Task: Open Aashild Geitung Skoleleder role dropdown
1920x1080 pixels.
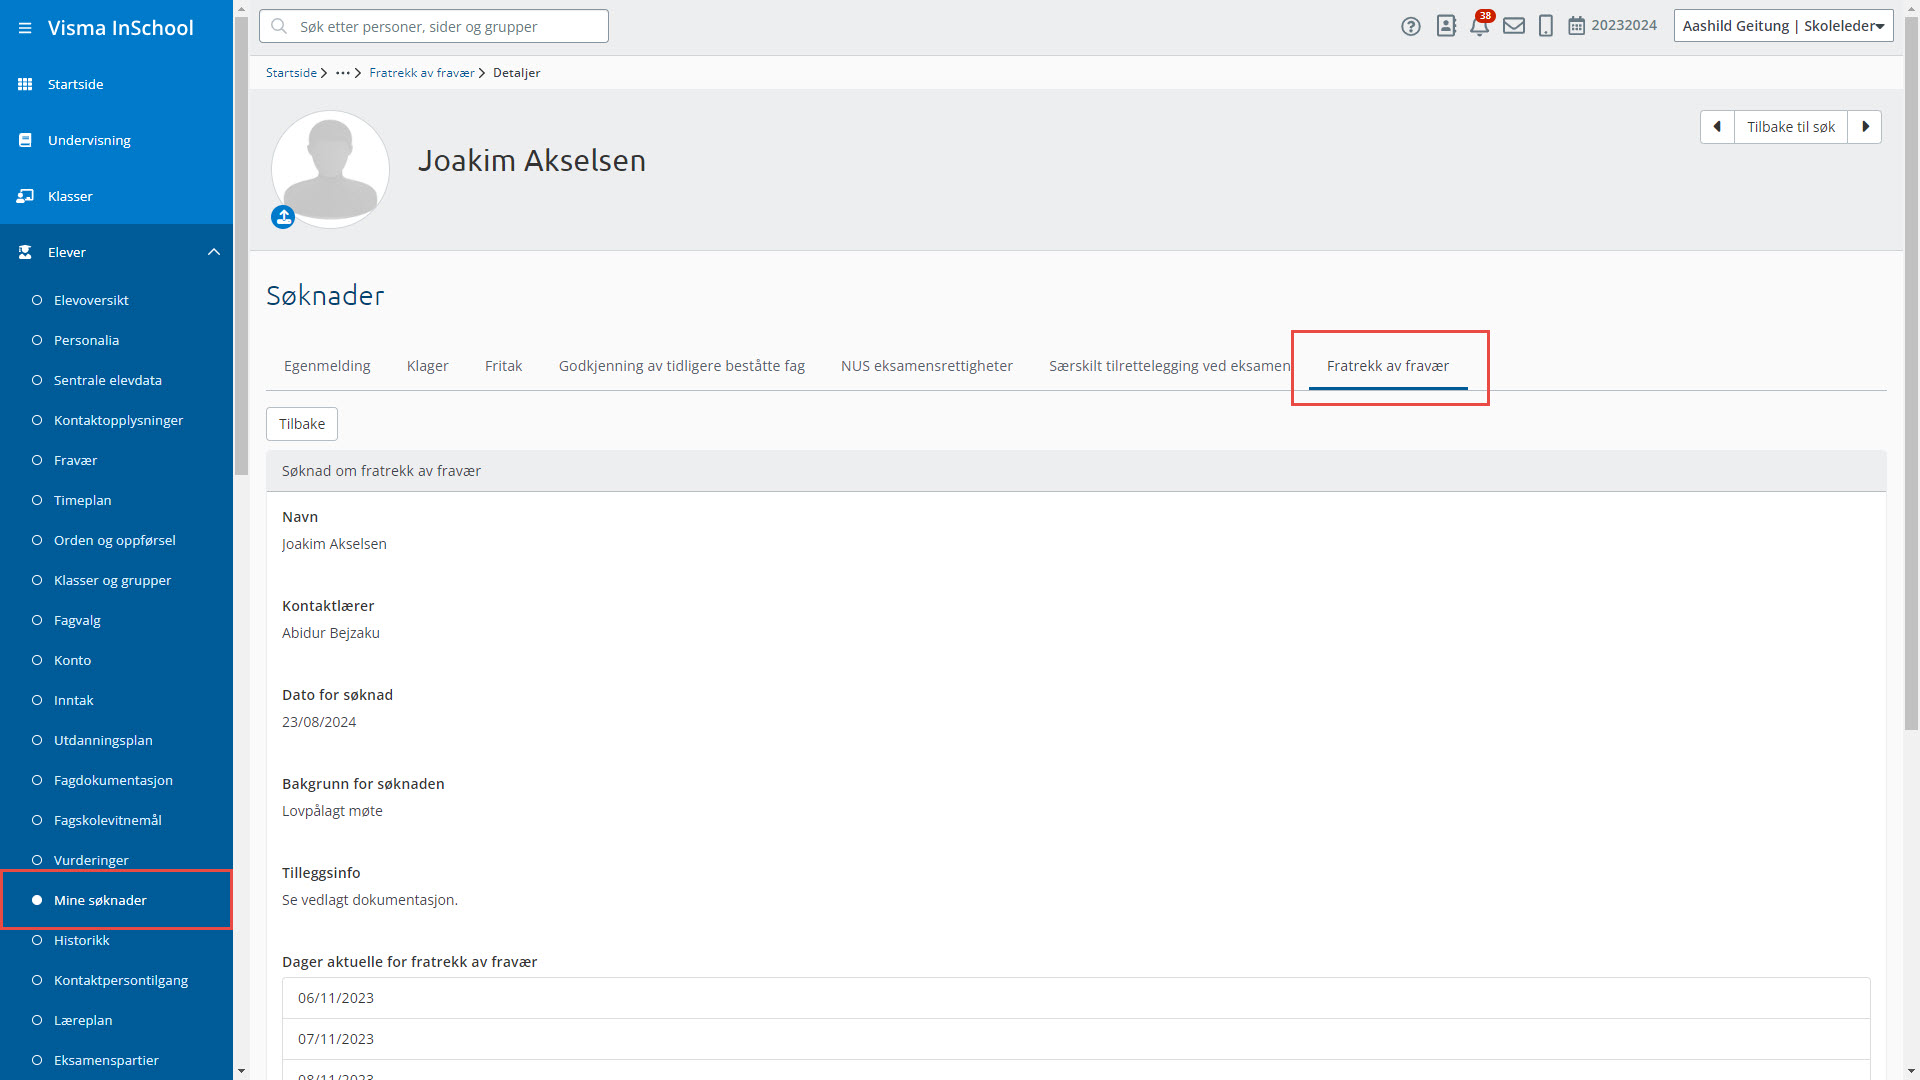Action: point(1783,26)
